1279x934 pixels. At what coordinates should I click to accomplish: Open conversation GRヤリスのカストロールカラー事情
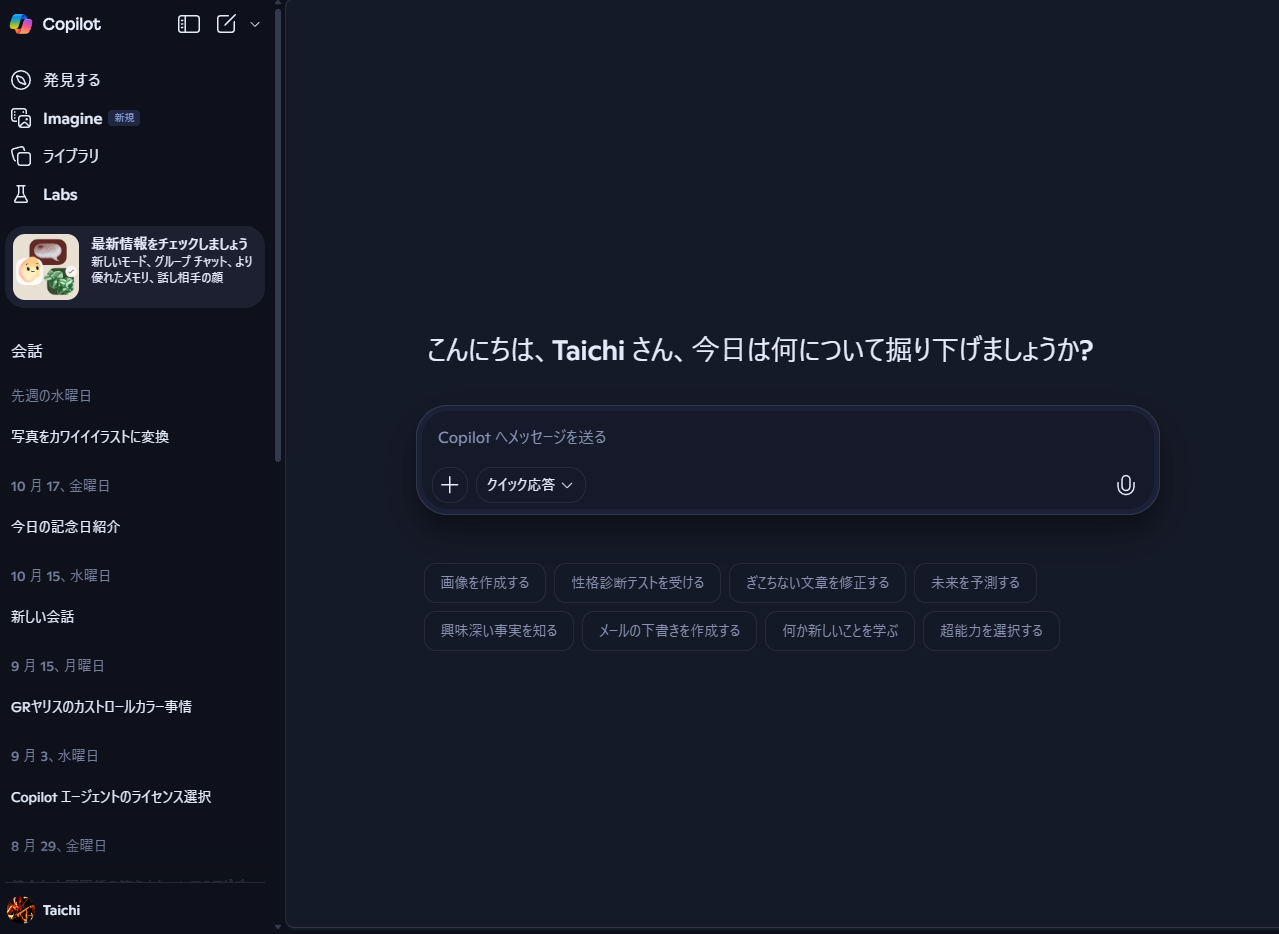pyautogui.click(x=101, y=707)
